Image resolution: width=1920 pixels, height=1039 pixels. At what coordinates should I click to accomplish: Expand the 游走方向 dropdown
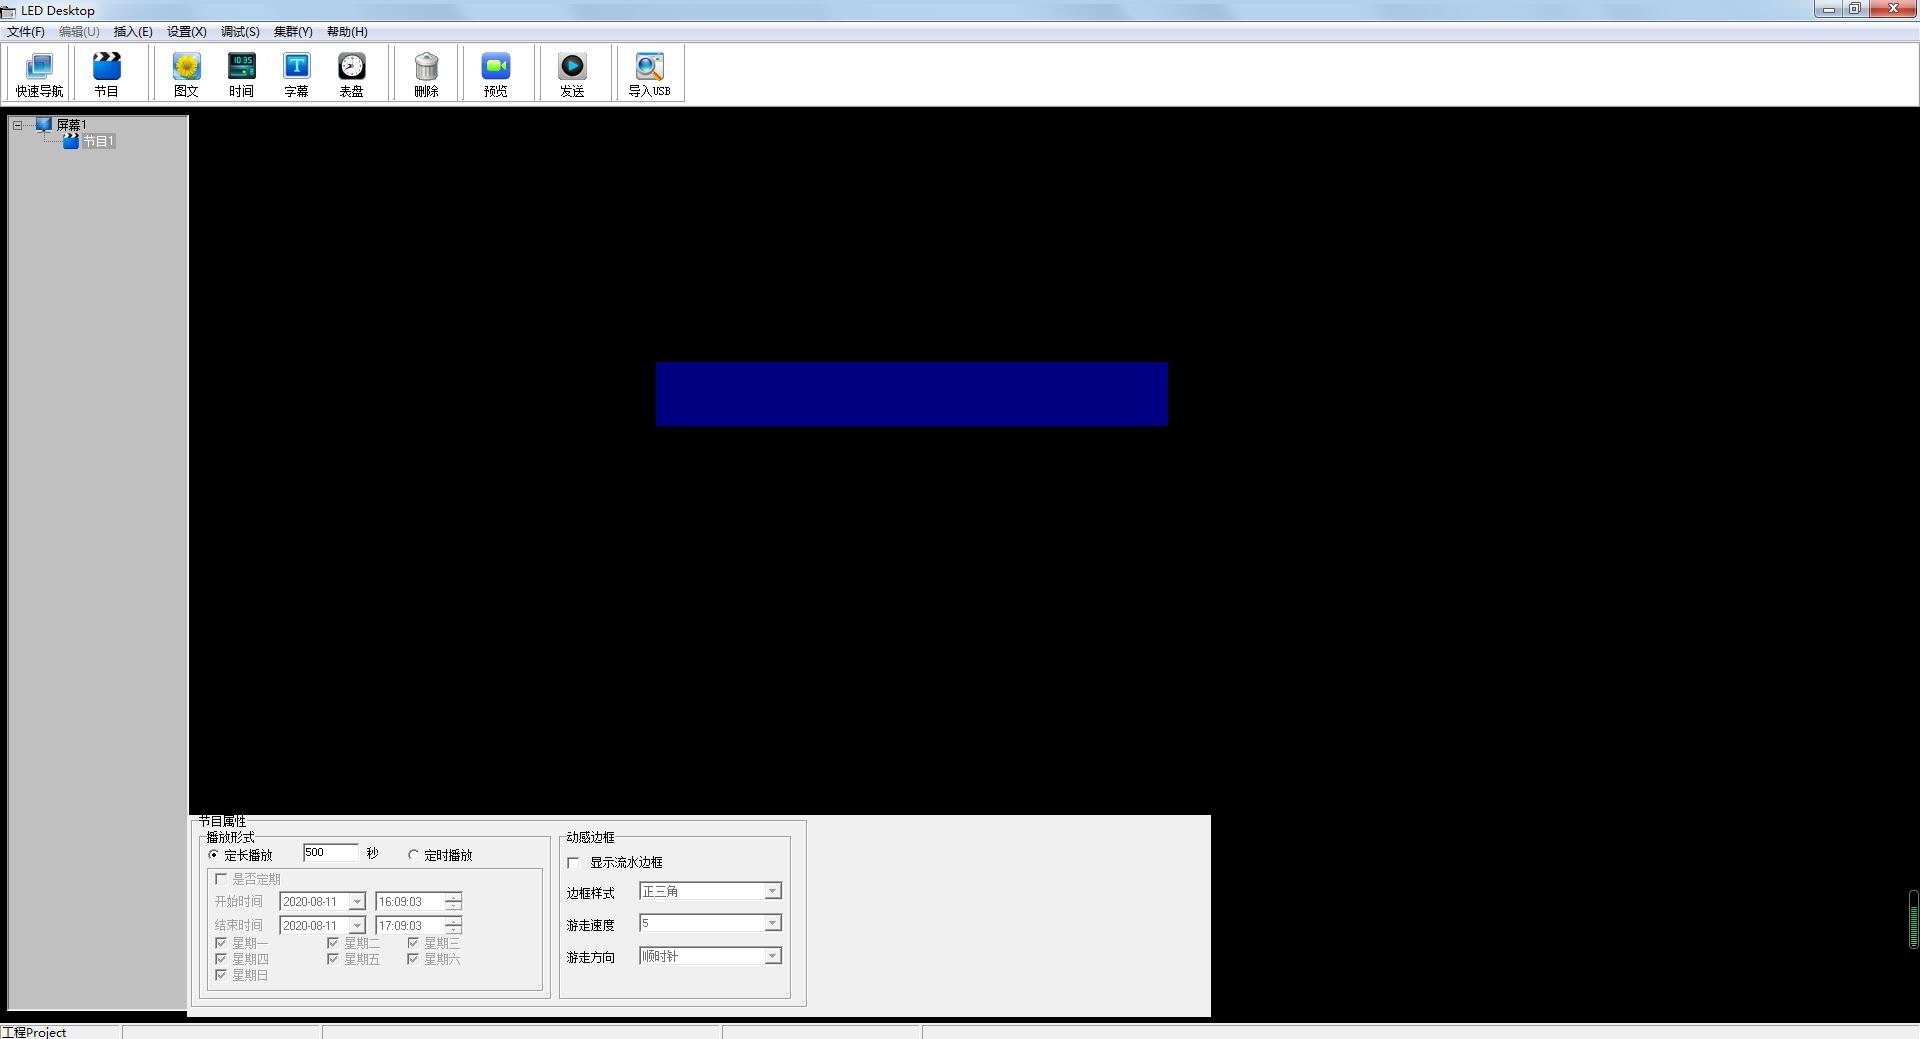click(771, 957)
